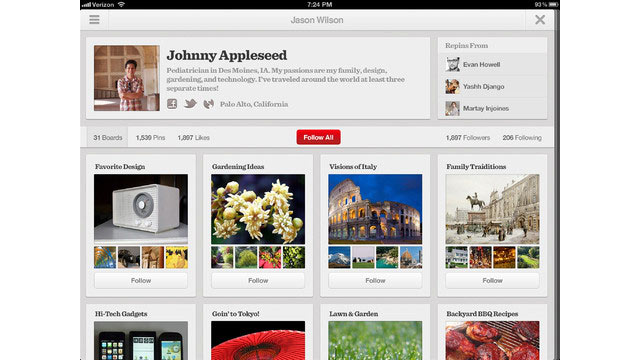Open the radio cover image in Favorite Design
Viewport: 640px width, 360px height.
[141, 209]
